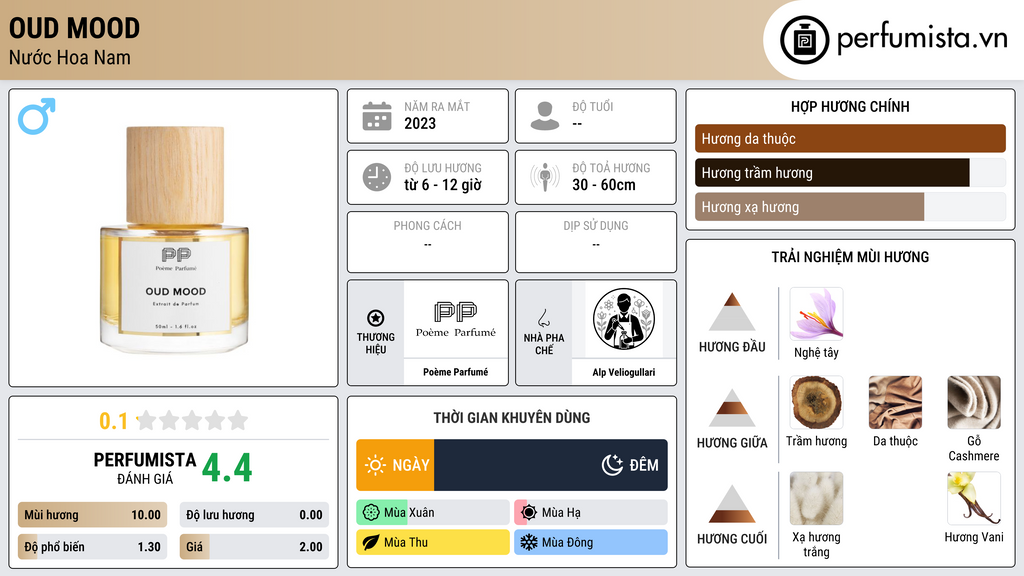Click the flower icon in Mùa Xuân
Viewport: 1024px width, 576px height.
point(371,513)
